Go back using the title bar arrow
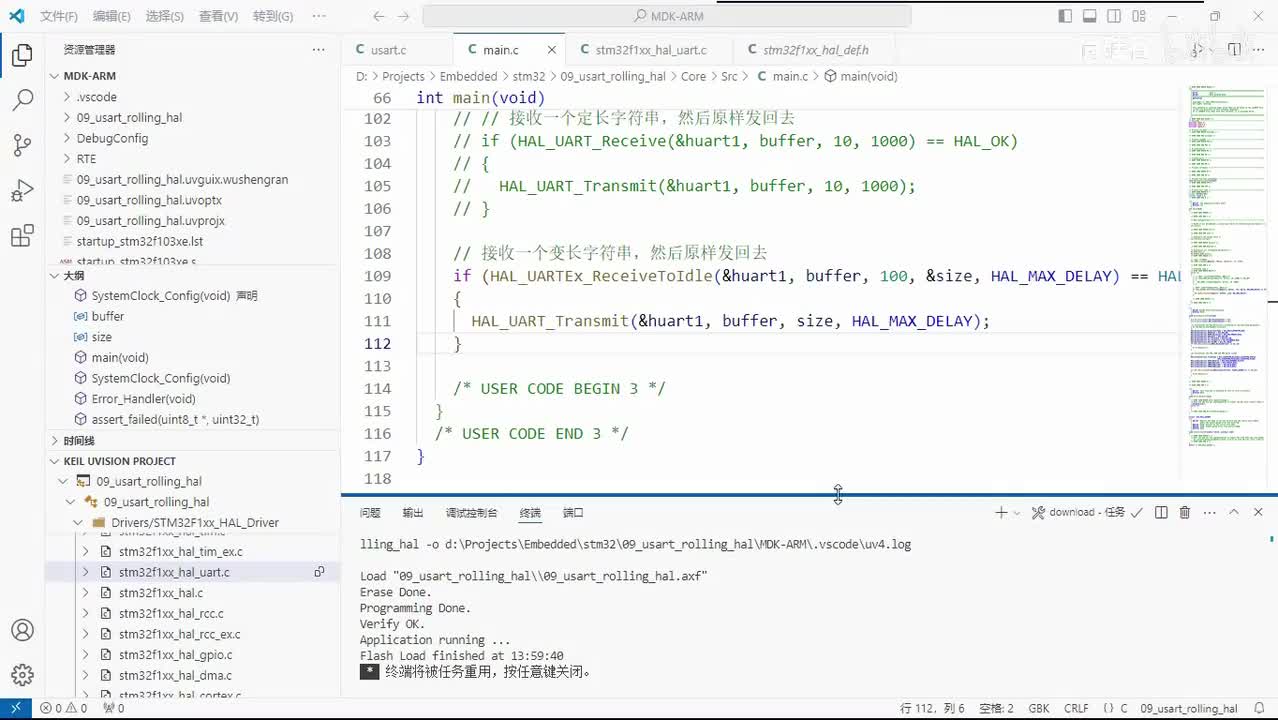1278x720 pixels. point(378,16)
